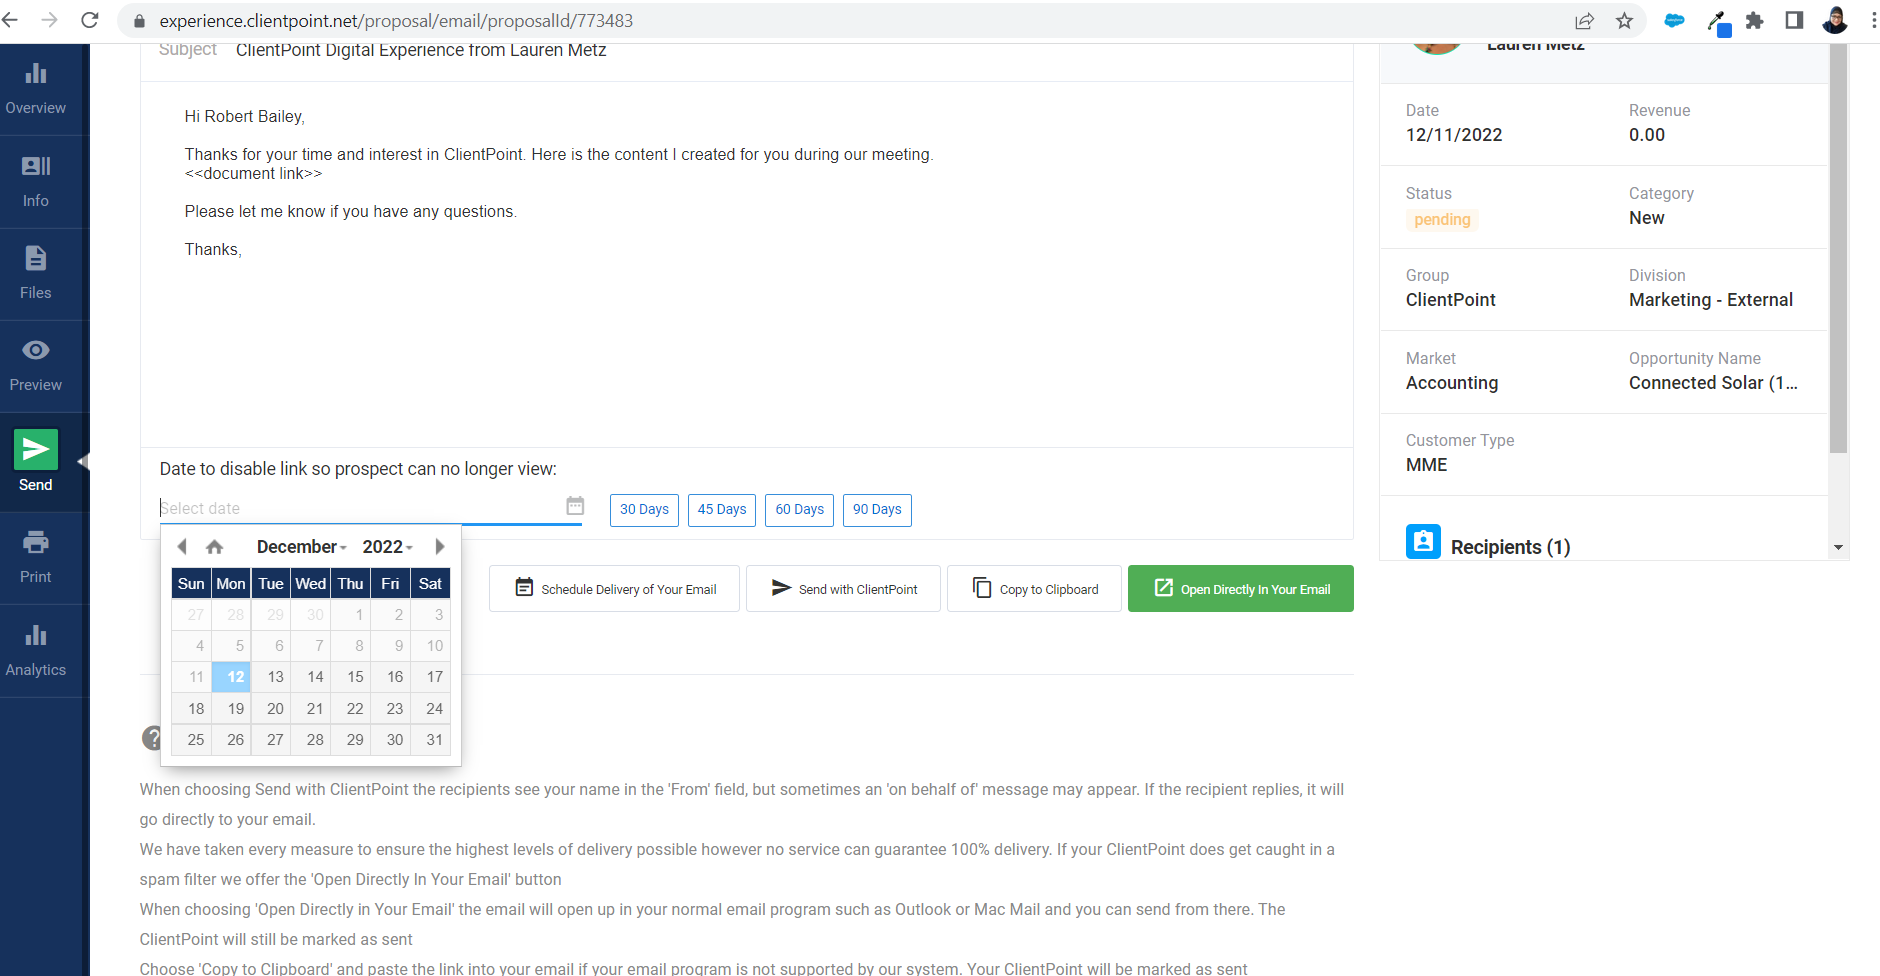Click the calendar icon in date field

point(575,506)
